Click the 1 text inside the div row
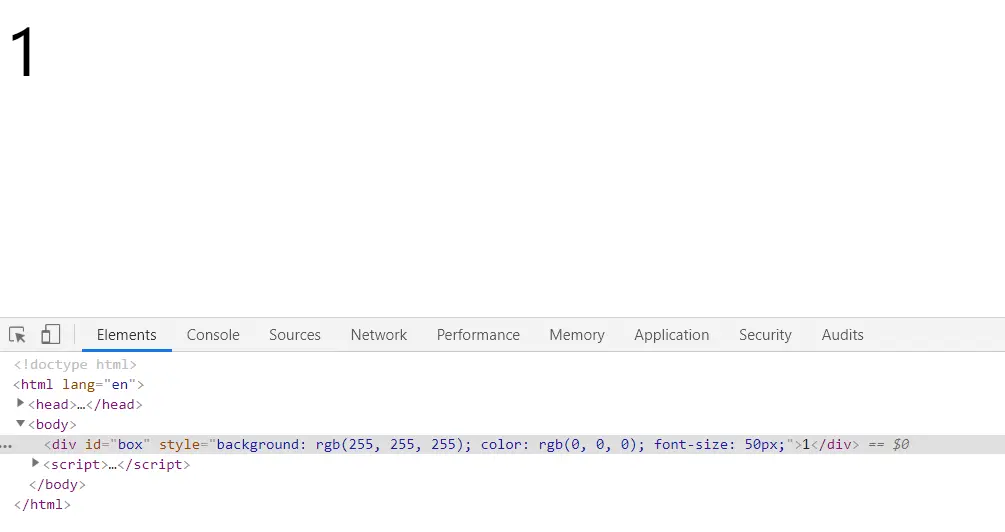This screenshot has height=532, width=1005. point(806,444)
